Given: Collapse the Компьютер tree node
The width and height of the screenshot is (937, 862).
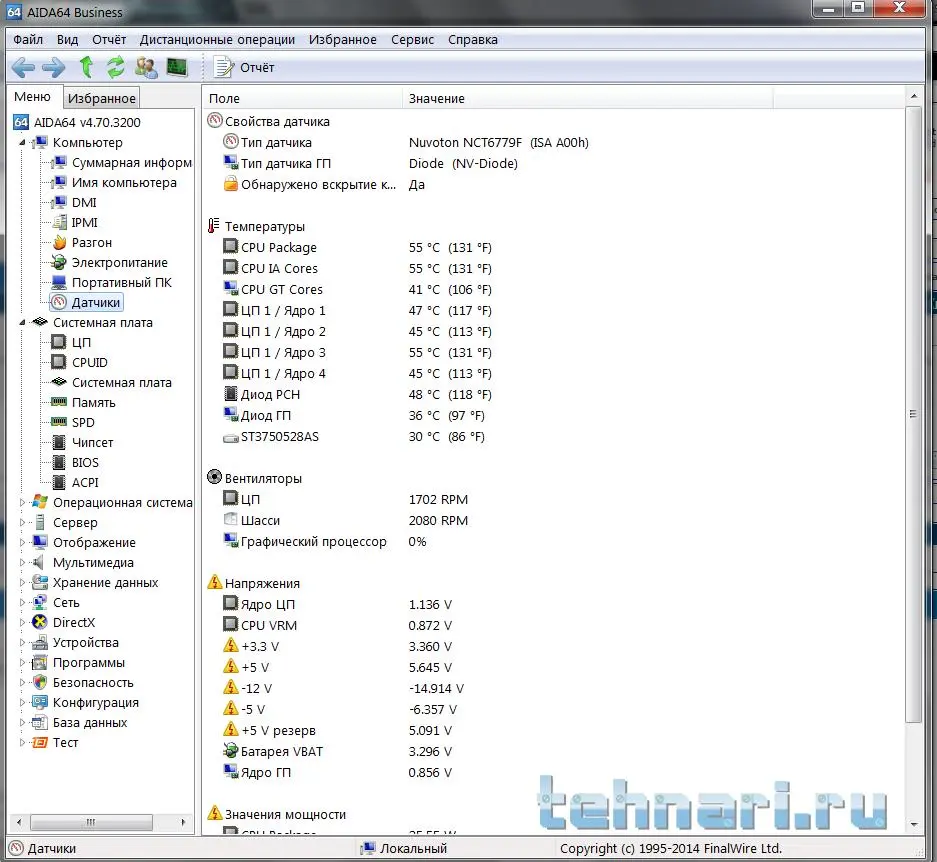Looking at the screenshot, I should (x=22, y=142).
